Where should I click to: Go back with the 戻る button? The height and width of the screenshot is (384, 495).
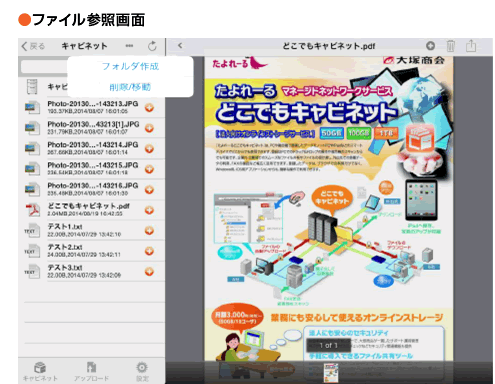tap(33, 46)
